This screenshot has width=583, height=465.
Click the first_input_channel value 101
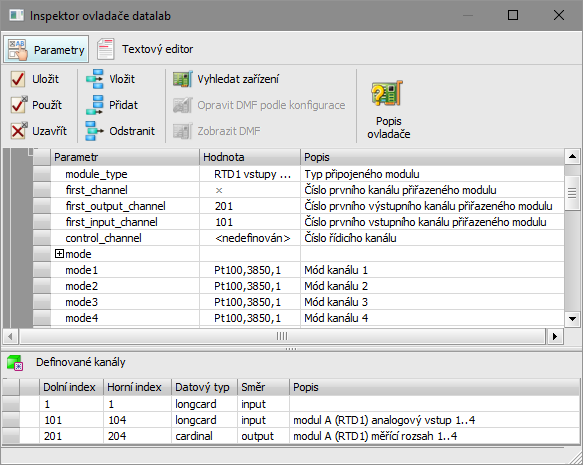224,222
